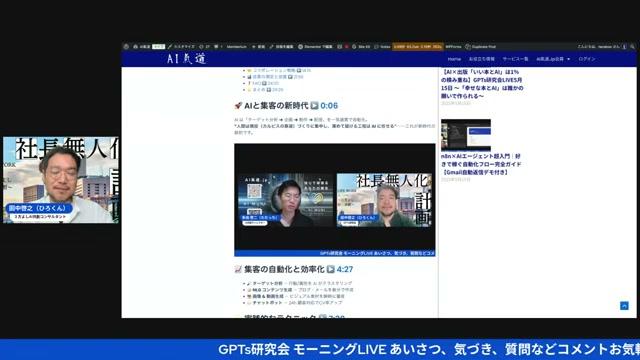Click the AI 気道 site logo

pyautogui.click(x=186, y=59)
